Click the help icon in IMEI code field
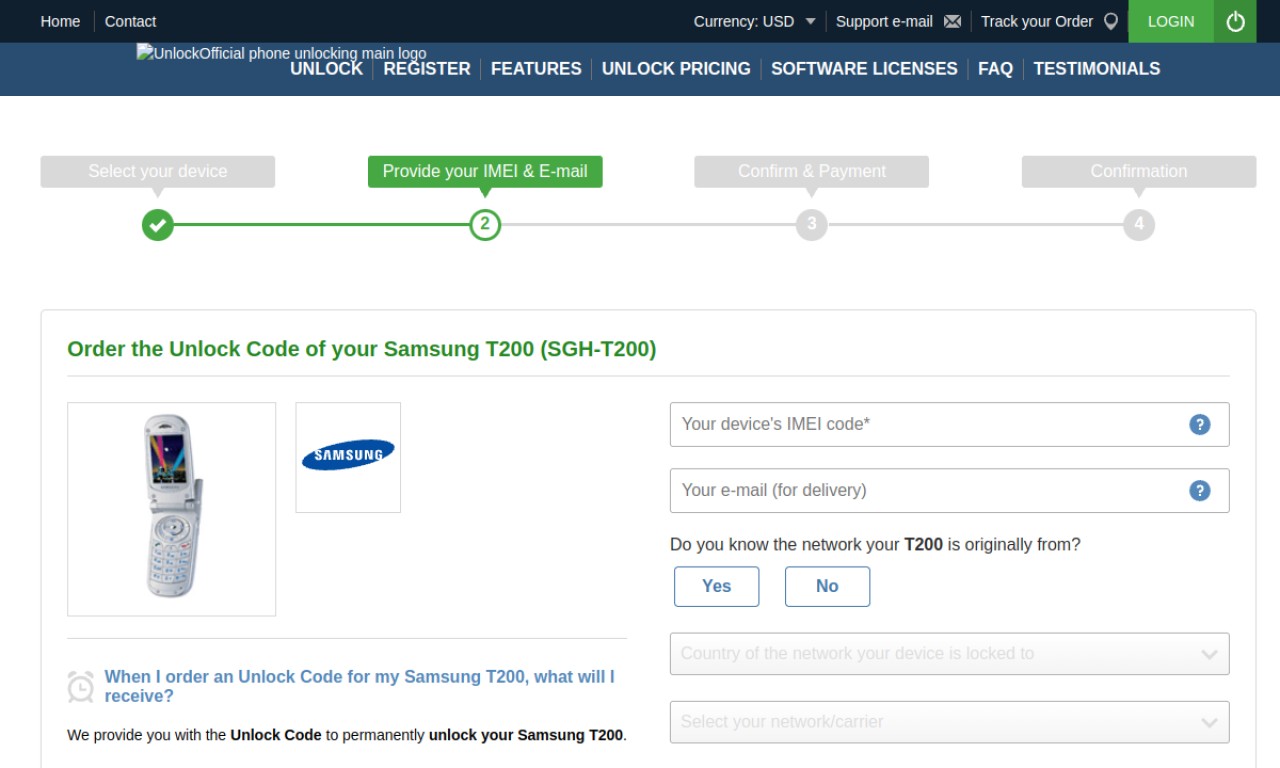The image size is (1280, 768). [x=1200, y=424]
